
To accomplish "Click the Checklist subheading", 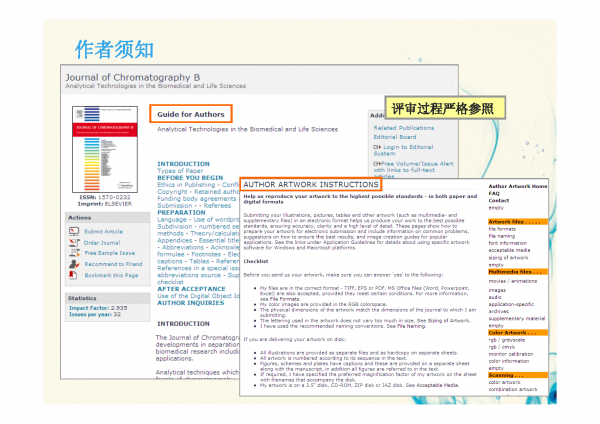I will click(x=256, y=261).
